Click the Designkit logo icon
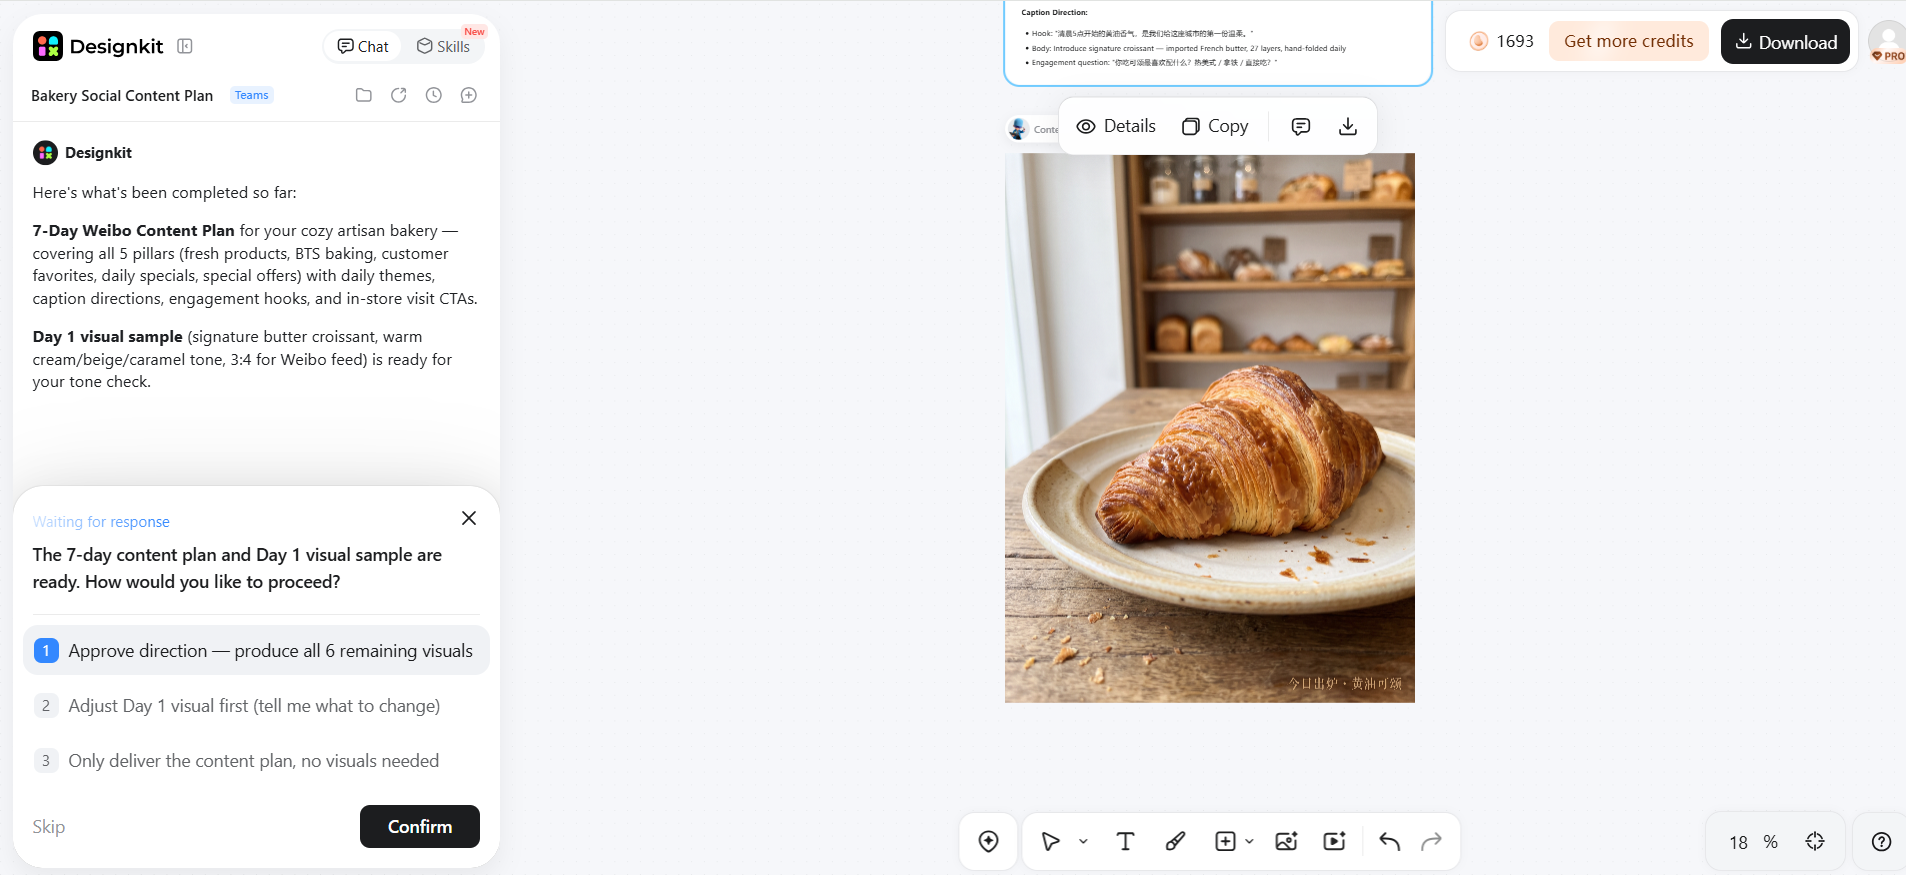 click(47, 46)
